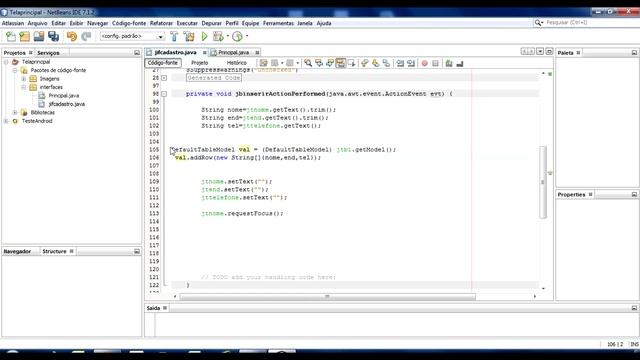This screenshot has width=640, height=360.
Task: Open the Ajuda menu
Action: 324,23
